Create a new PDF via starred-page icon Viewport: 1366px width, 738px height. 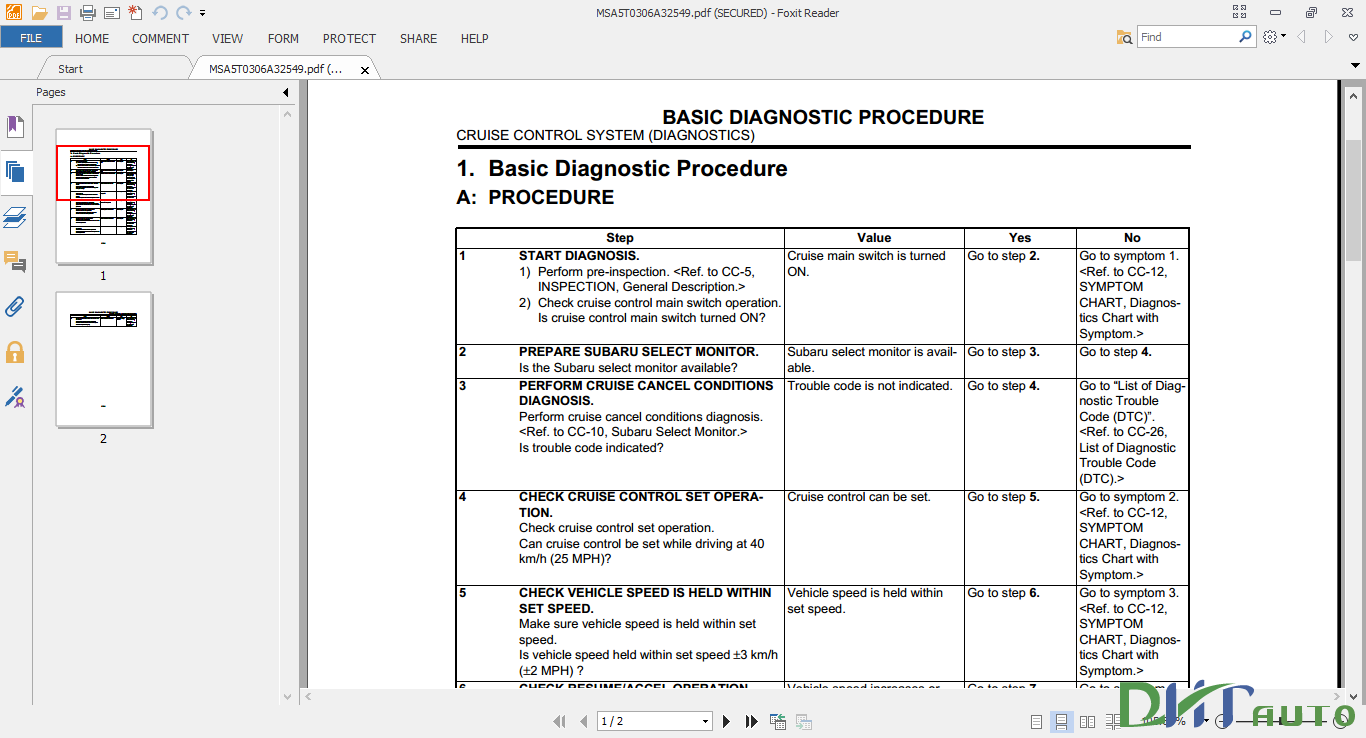[135, 13]
